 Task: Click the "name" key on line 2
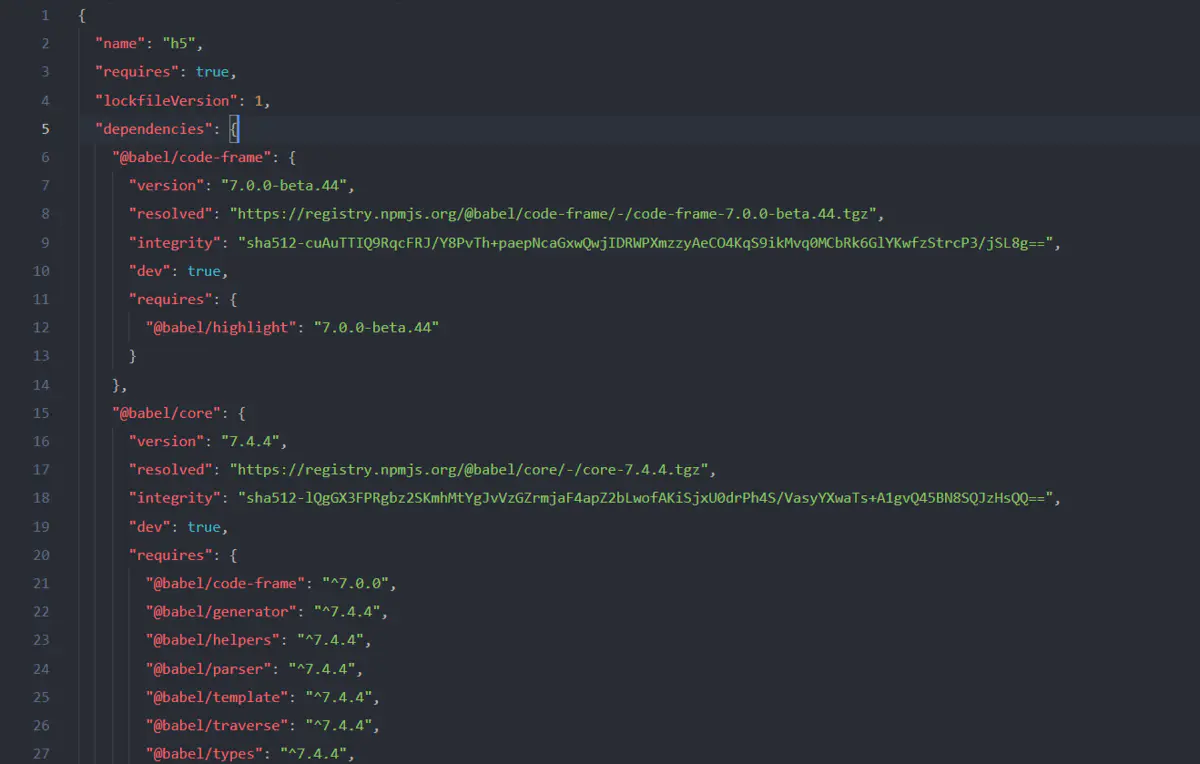pyautogui.click(x=120, y=43)
